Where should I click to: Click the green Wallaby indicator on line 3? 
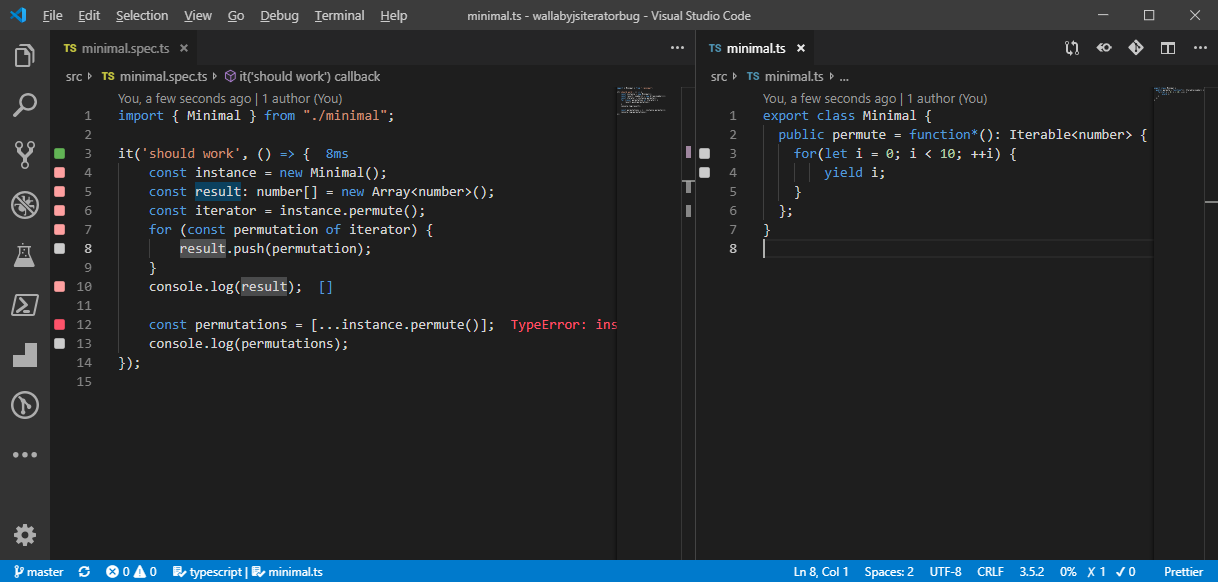coord(60,153)
